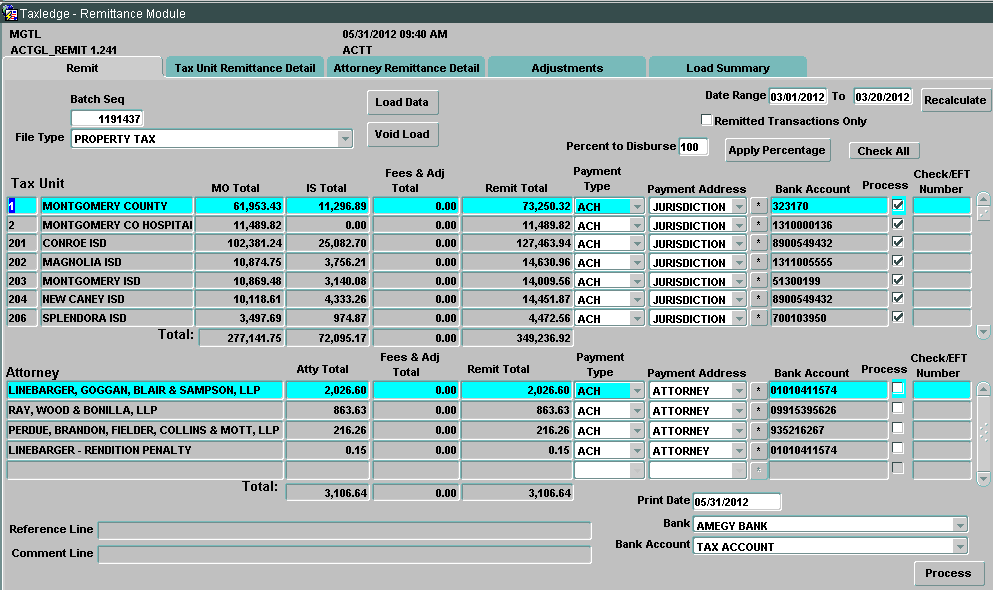Open Payment Address dropdown for Perdue, Brandon row
This screenshot has width=993, height=590.
739,430
